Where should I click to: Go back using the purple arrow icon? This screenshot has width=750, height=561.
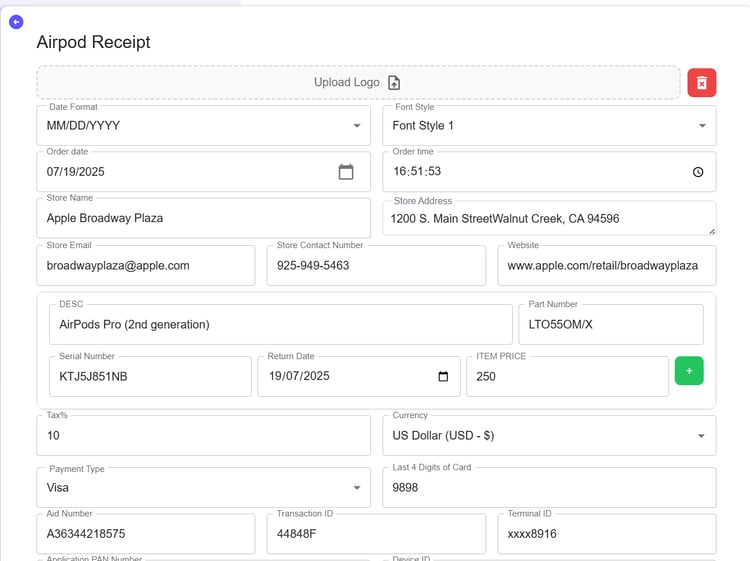pyautogui.click(x=16, y=22)
